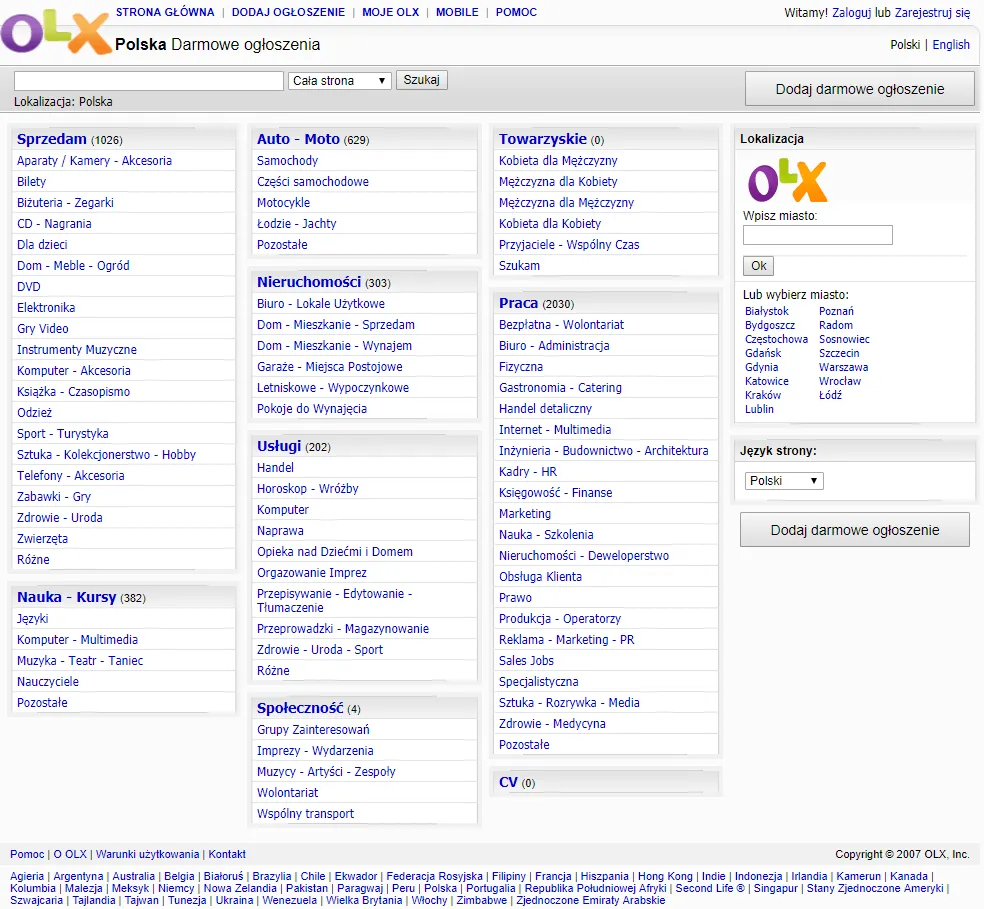
Task: Choose Kraków from the city list
Action: pos(762,395)
